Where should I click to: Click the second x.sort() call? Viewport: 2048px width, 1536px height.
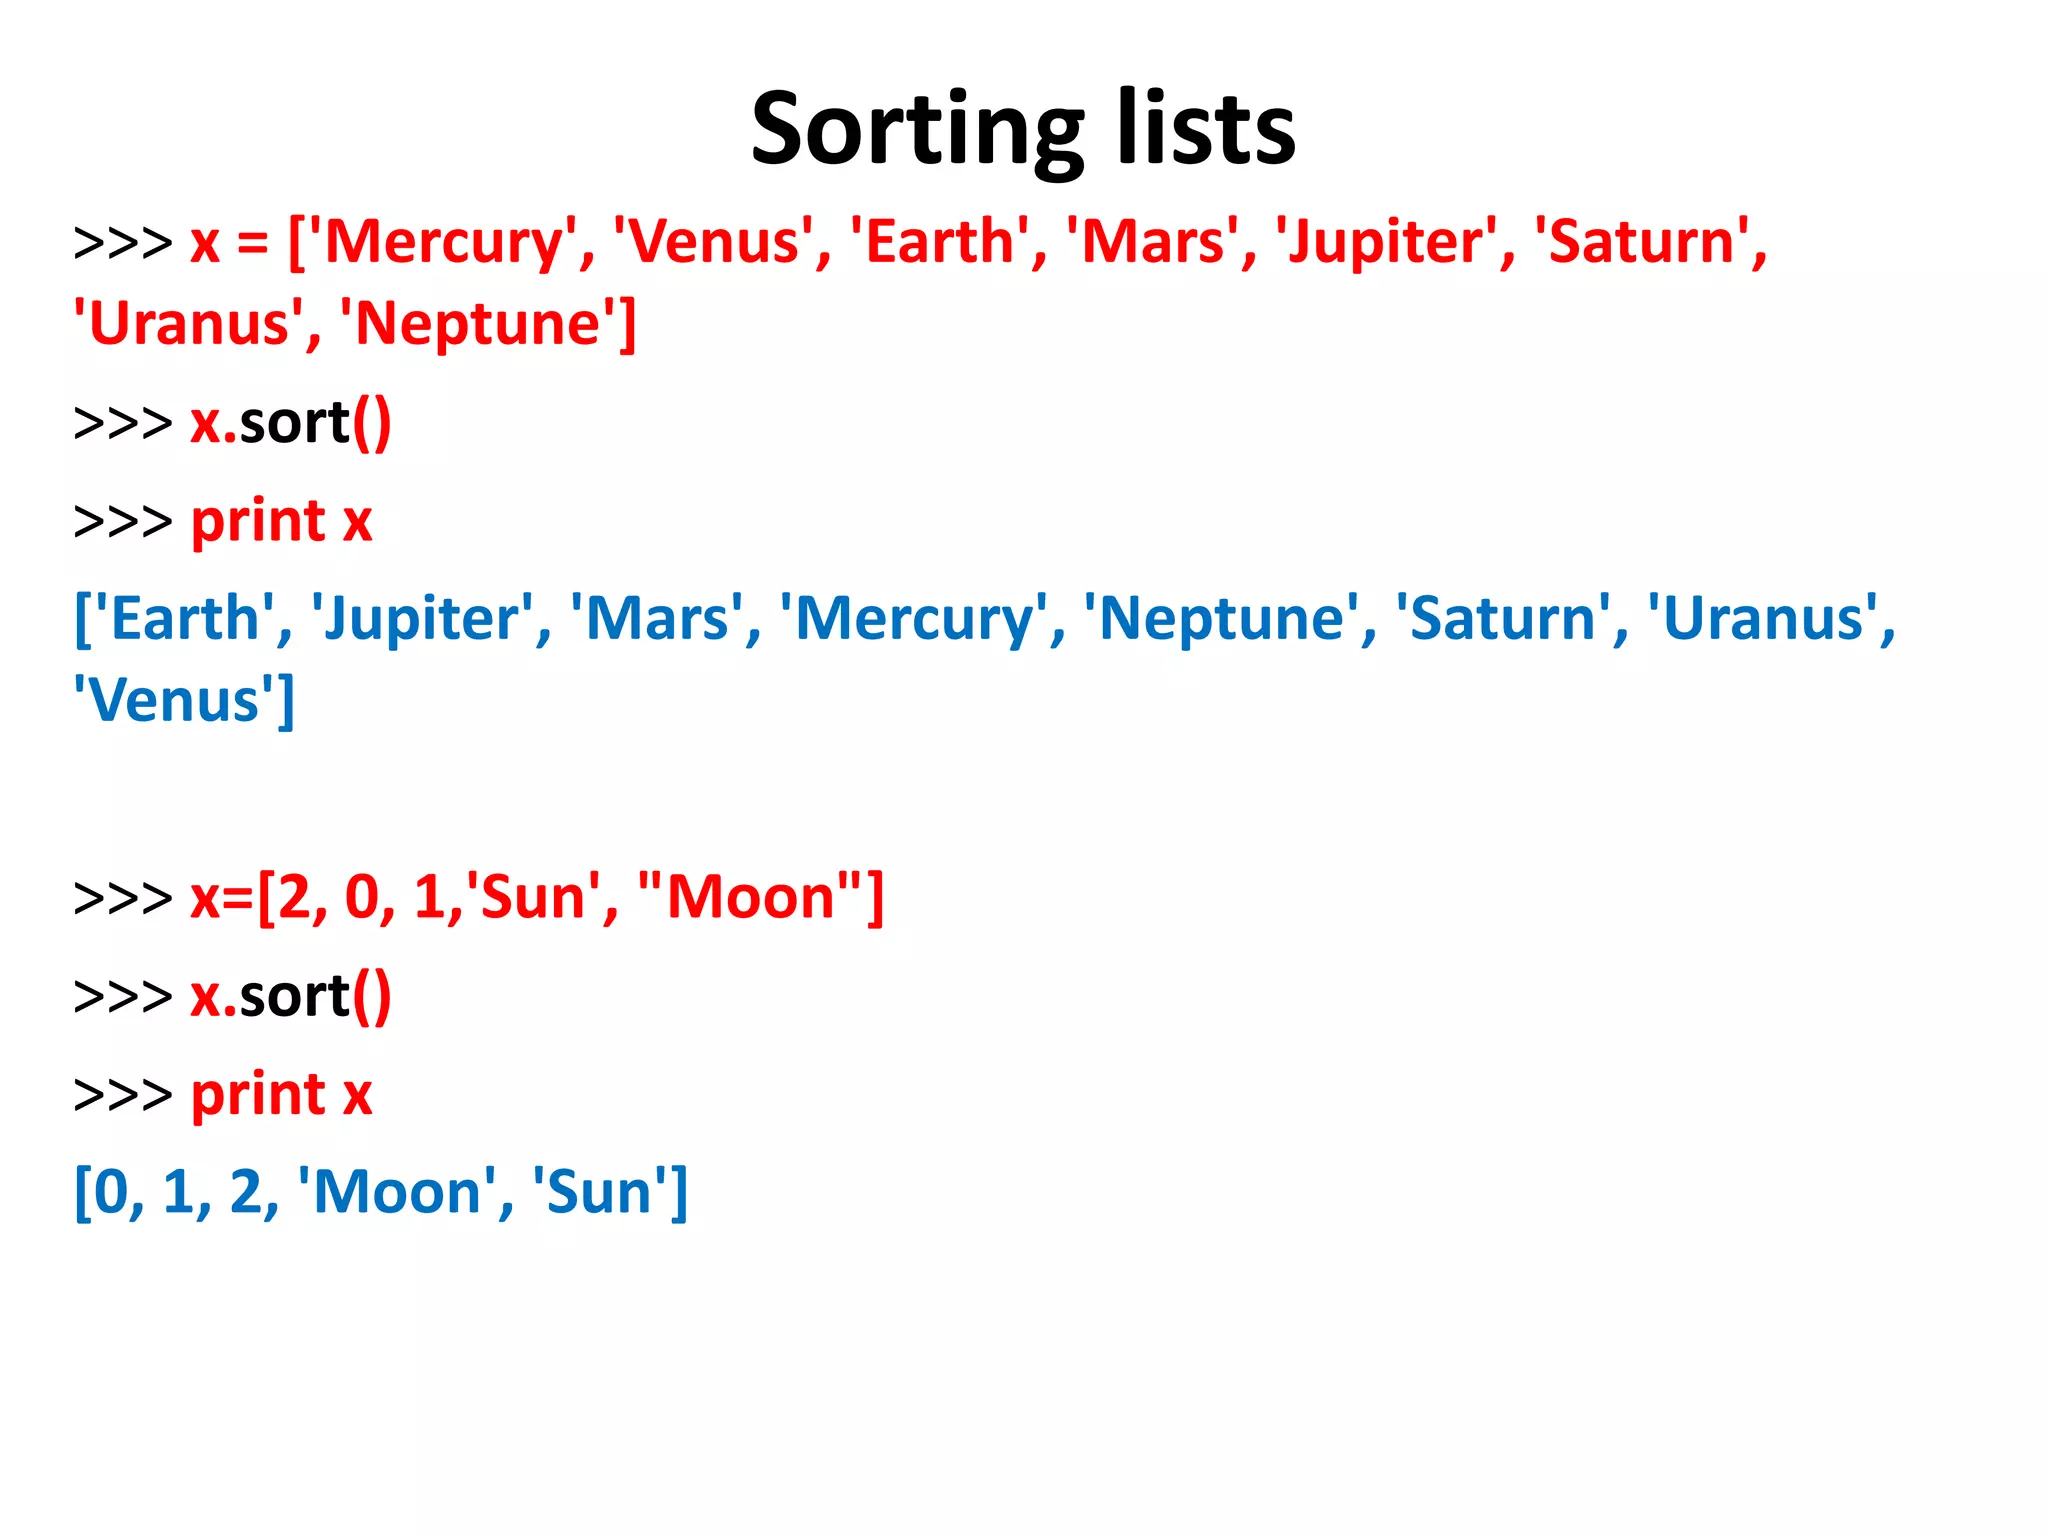tap(290, 997)
